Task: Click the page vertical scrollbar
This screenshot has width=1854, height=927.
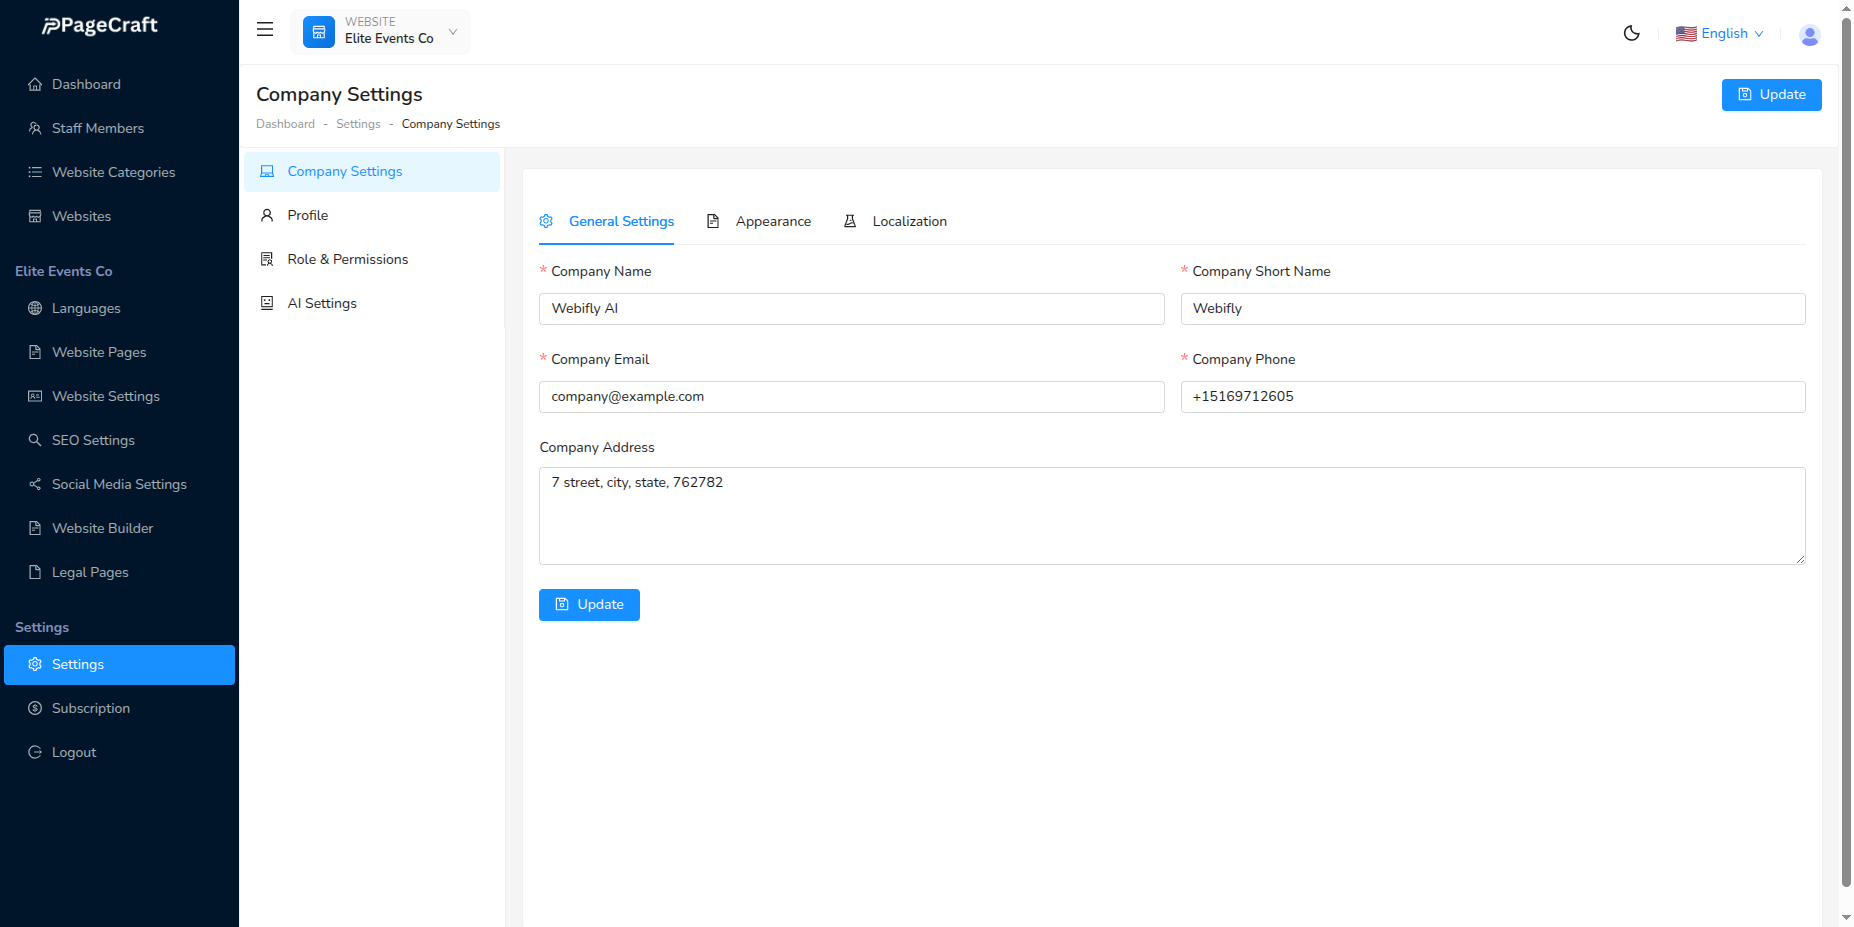Action: (x=1846, y=450)
